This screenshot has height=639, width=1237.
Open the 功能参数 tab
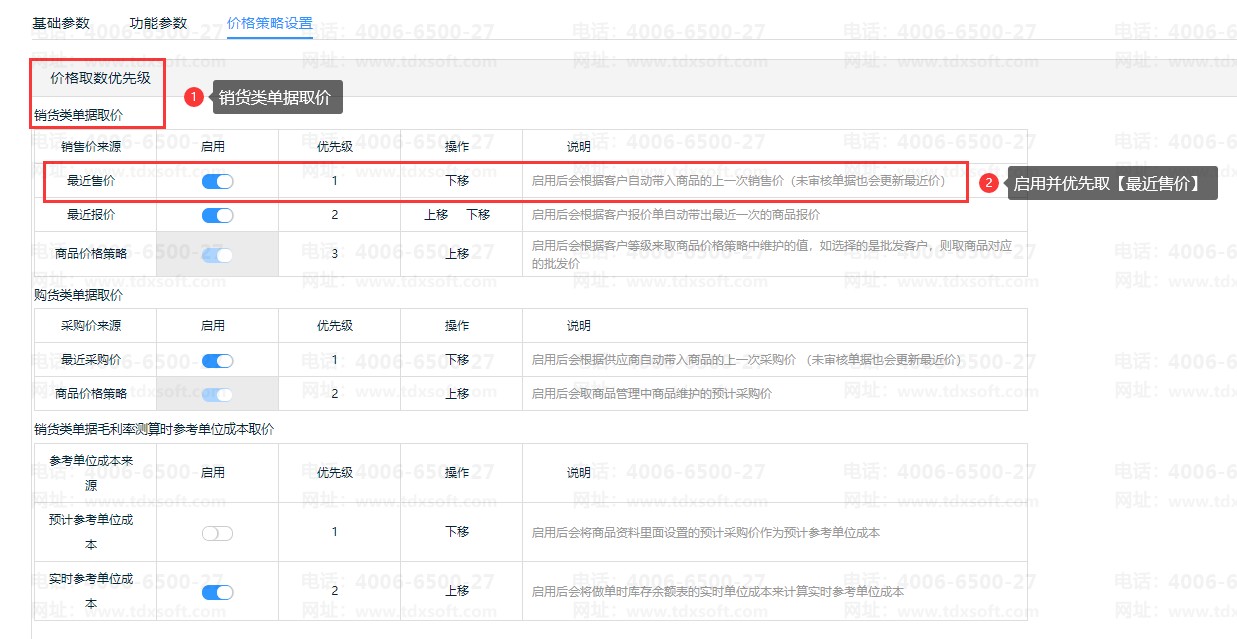[x=158, y=23]
